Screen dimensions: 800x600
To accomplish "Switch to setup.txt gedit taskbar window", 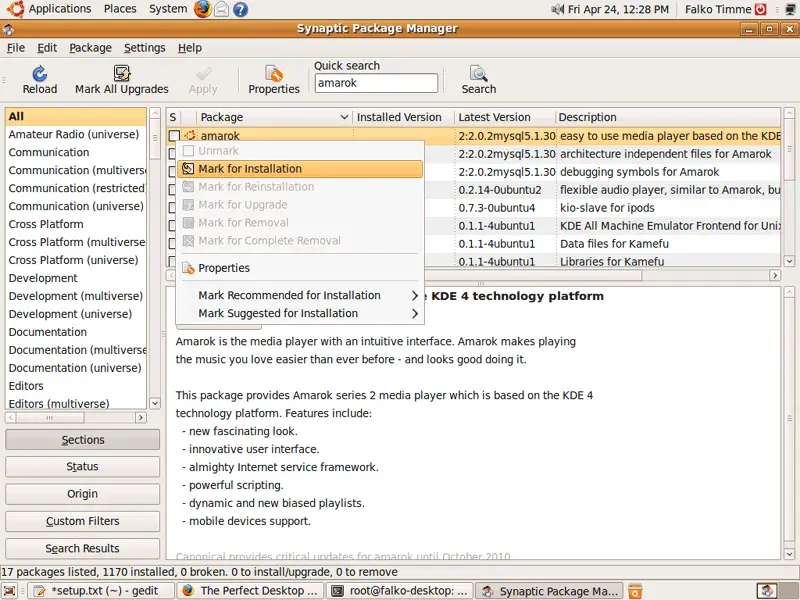I will pyautogui.click(x=101, y=591).
